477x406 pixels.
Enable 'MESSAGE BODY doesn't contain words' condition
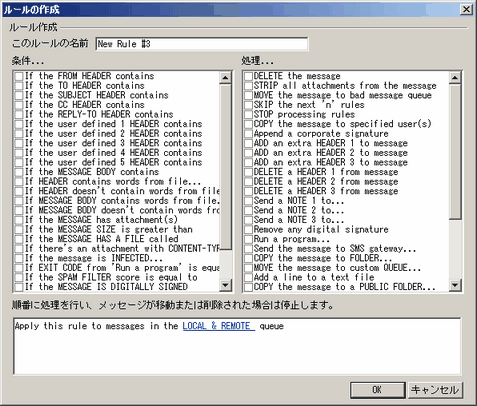(19, 211)
